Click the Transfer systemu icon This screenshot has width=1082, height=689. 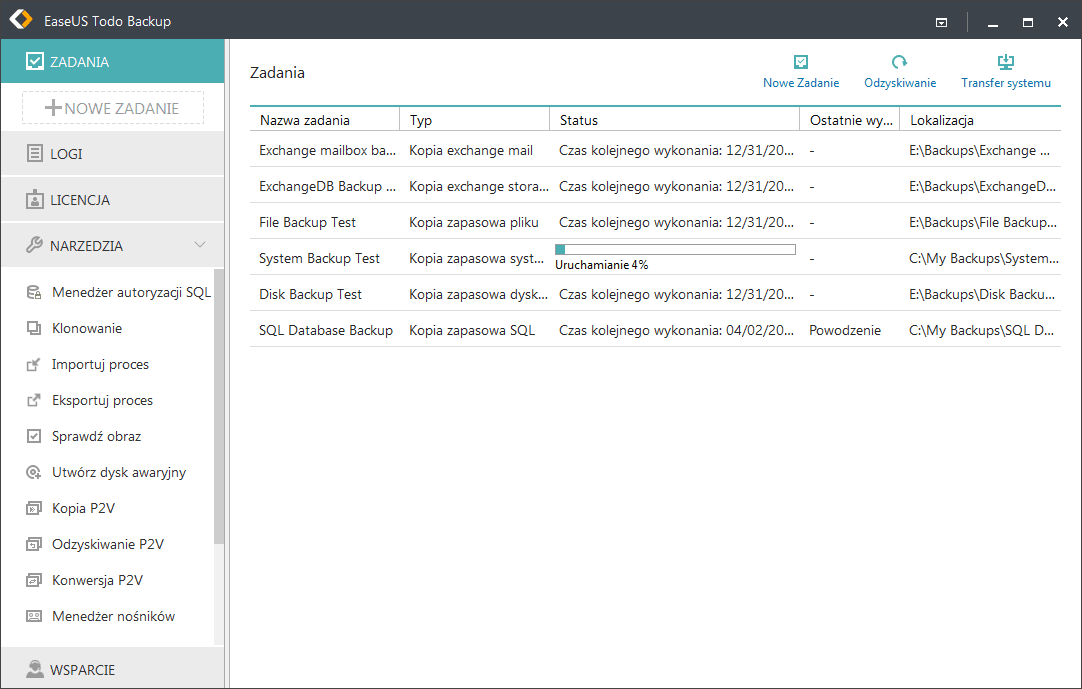[x=1005, y=63]
